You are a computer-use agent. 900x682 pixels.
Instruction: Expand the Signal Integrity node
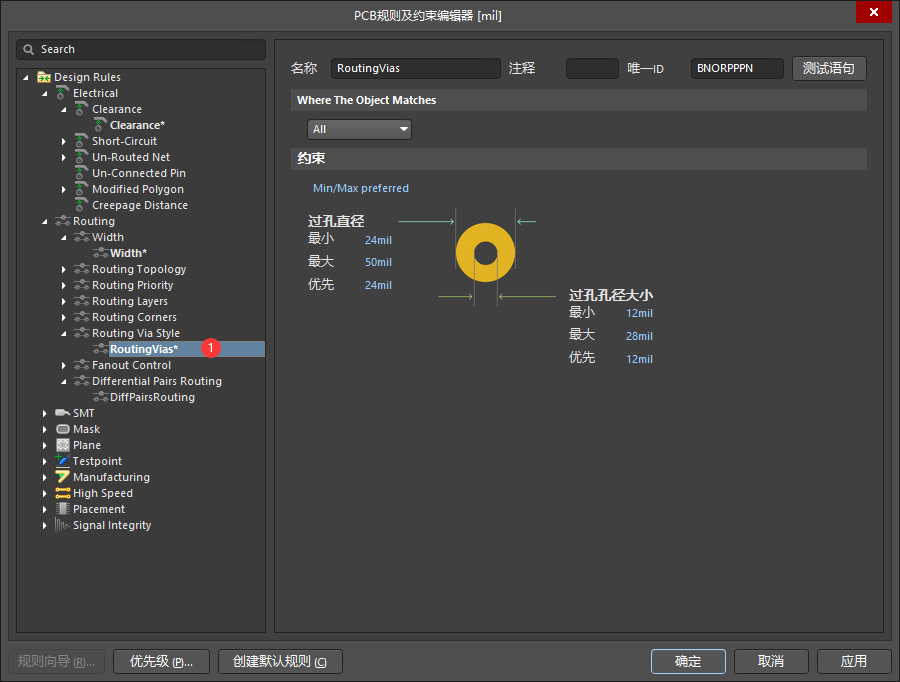(45, 525)
